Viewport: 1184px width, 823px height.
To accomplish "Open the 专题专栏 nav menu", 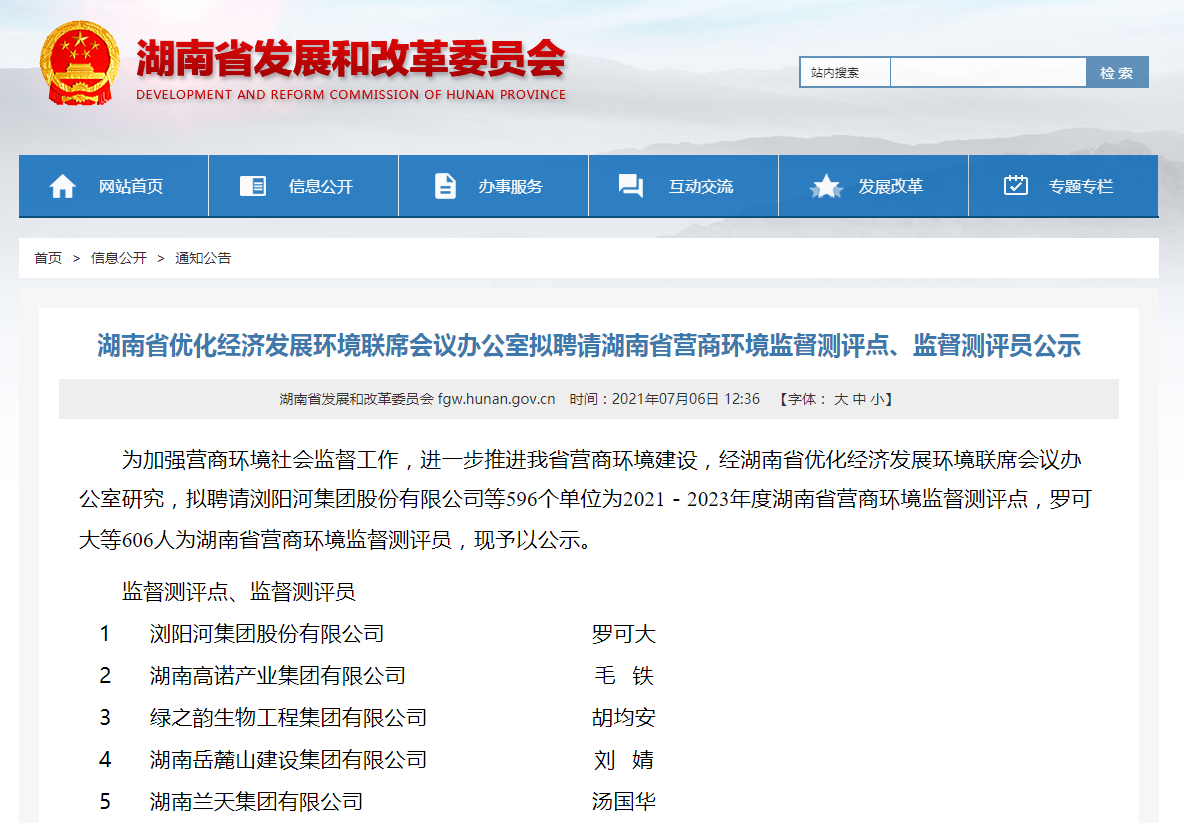I will 1063,186.
